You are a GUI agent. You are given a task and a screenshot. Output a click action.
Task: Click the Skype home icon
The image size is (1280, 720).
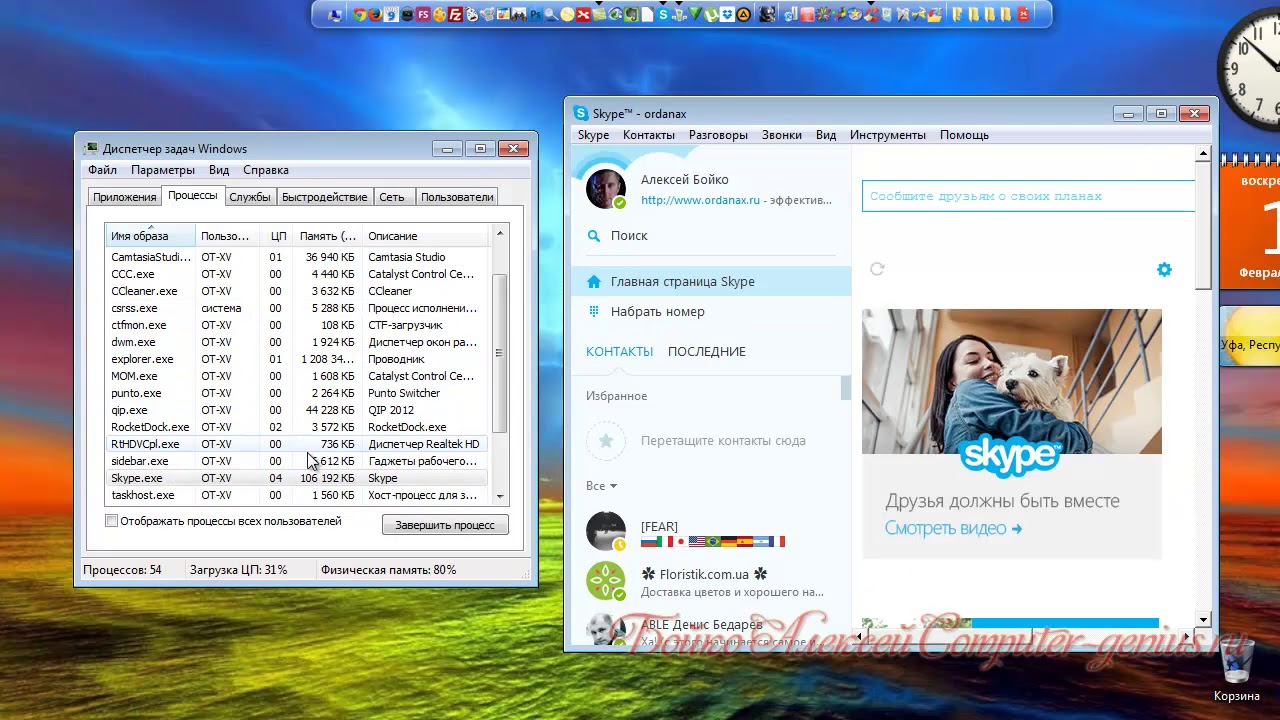594,282
